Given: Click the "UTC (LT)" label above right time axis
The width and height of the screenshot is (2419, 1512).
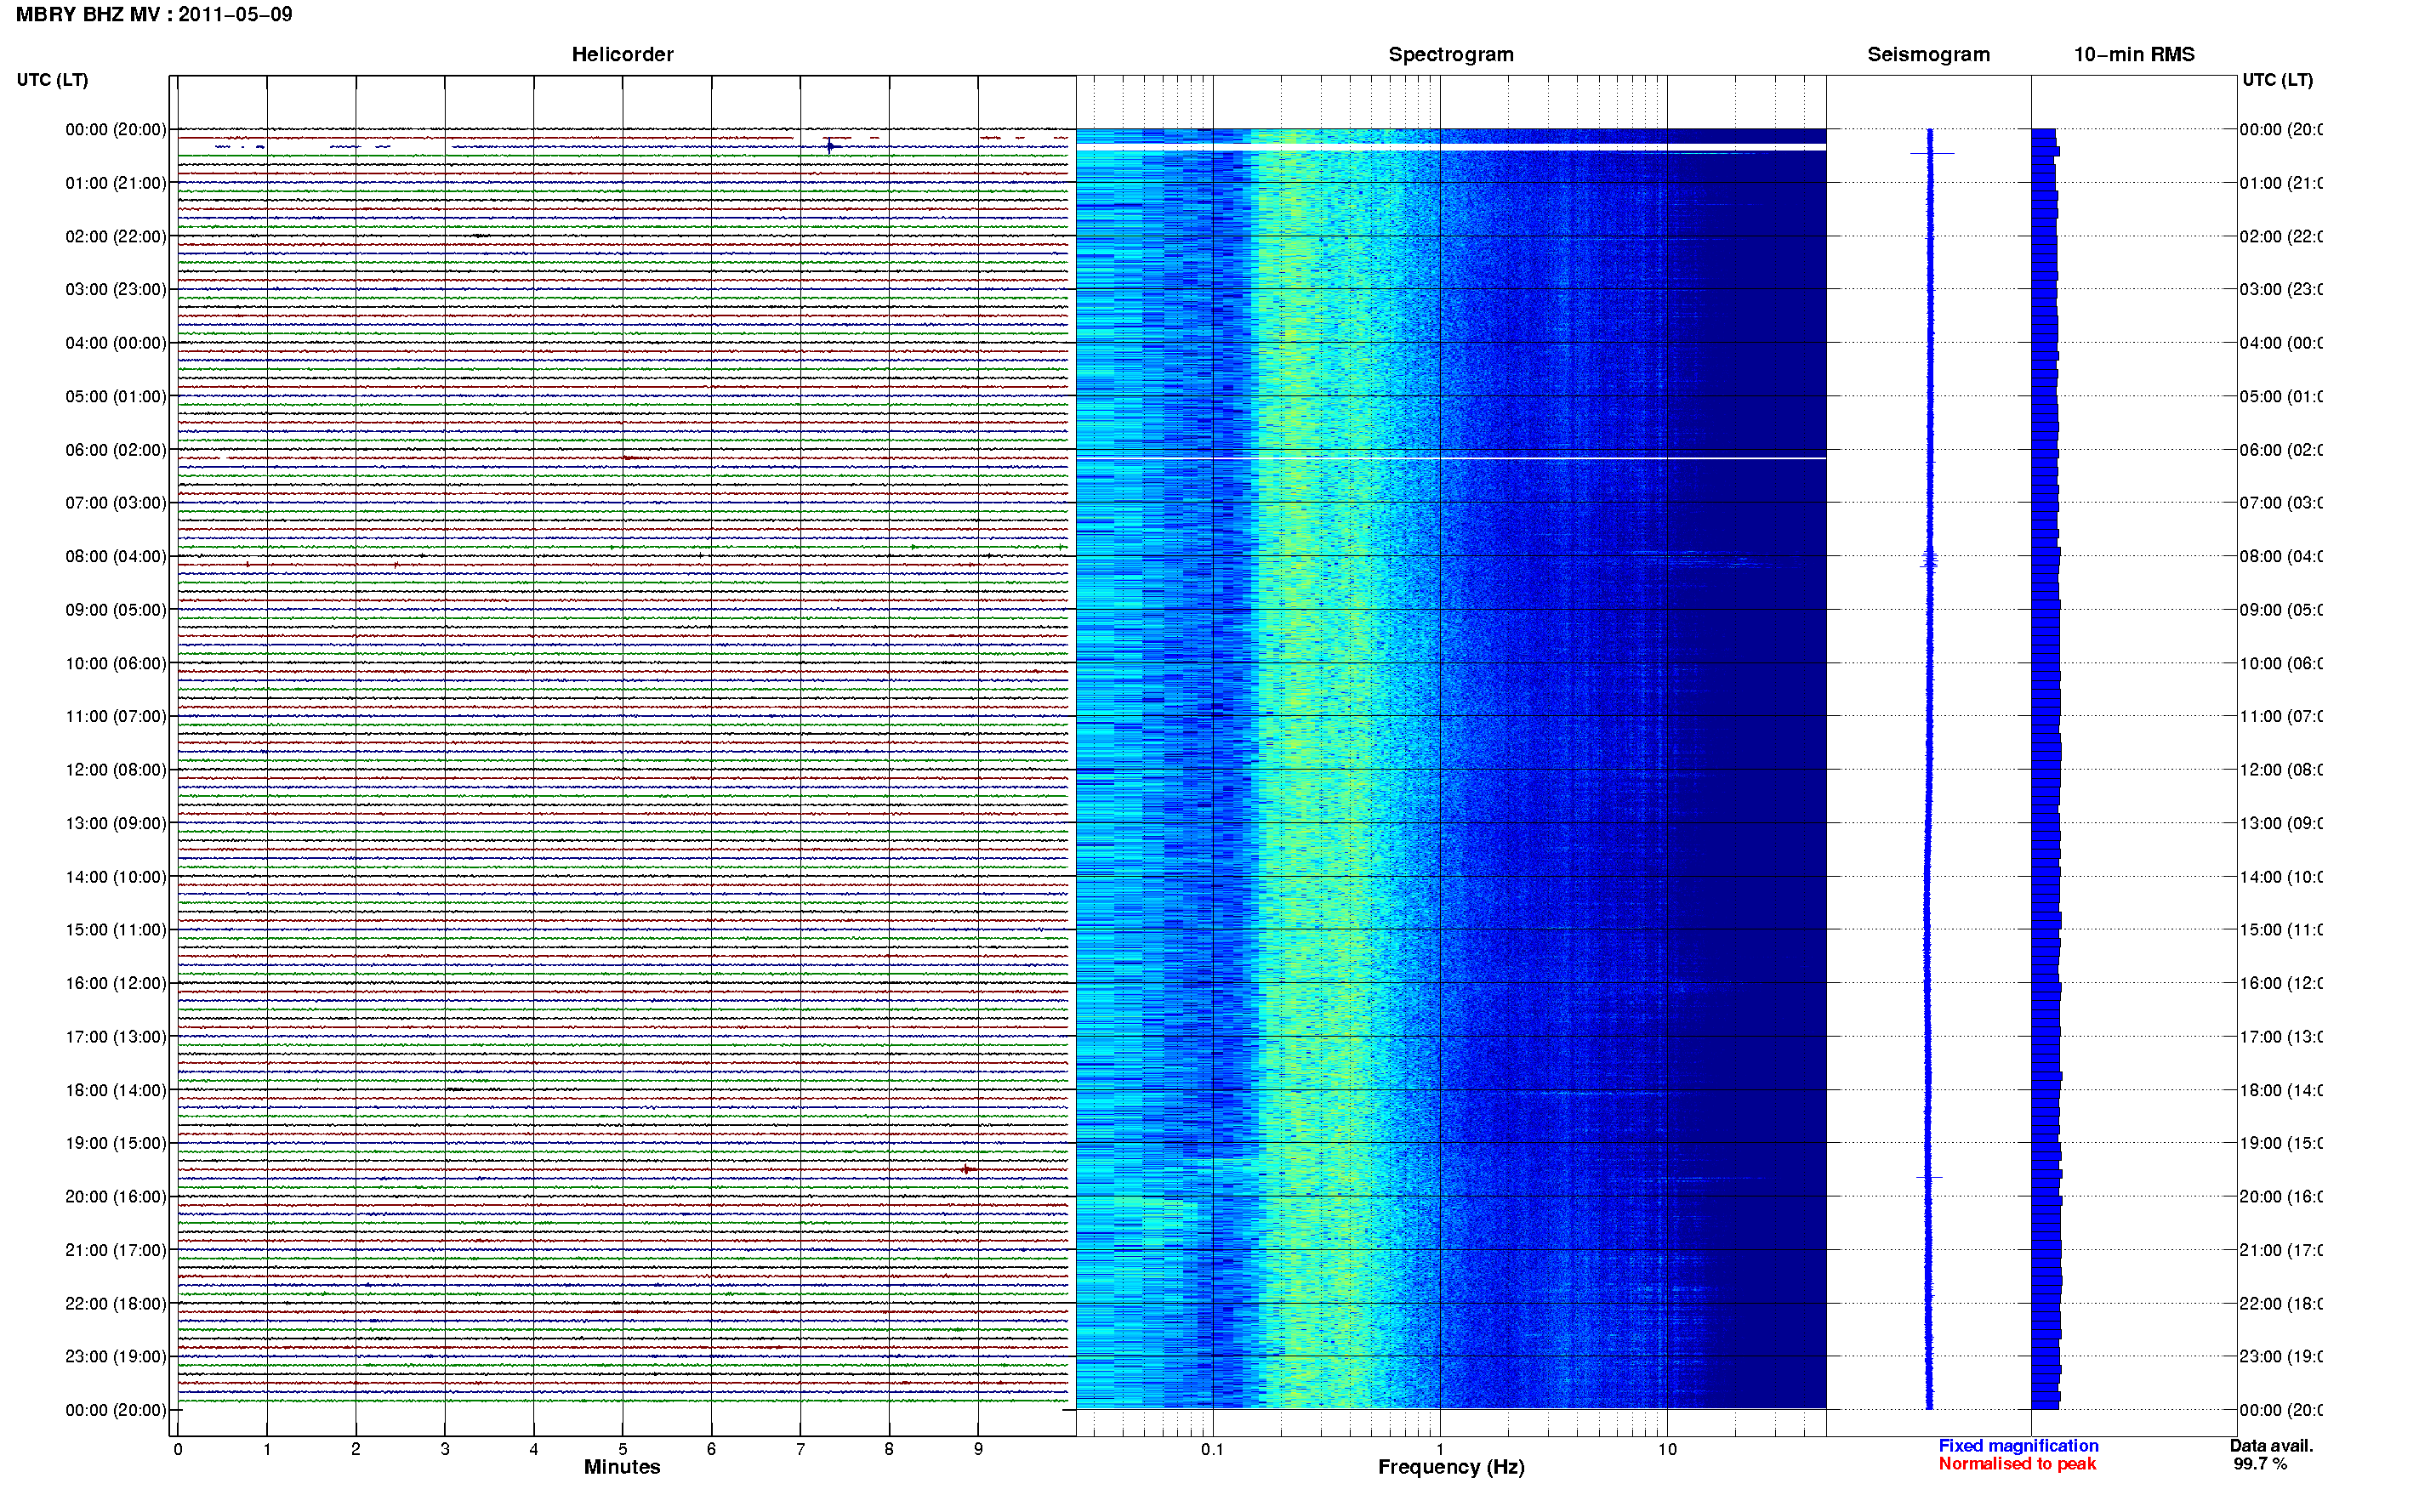Looking at the screenshot, I should click(2277, 80).
